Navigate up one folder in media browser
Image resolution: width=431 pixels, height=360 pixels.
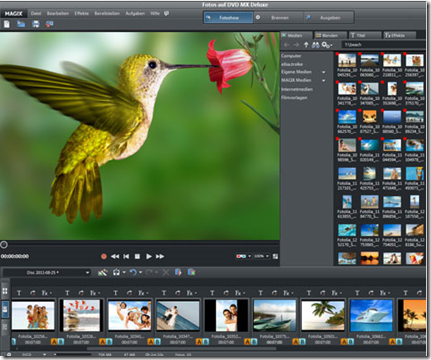pyautogui.click(x=306, y=45)
